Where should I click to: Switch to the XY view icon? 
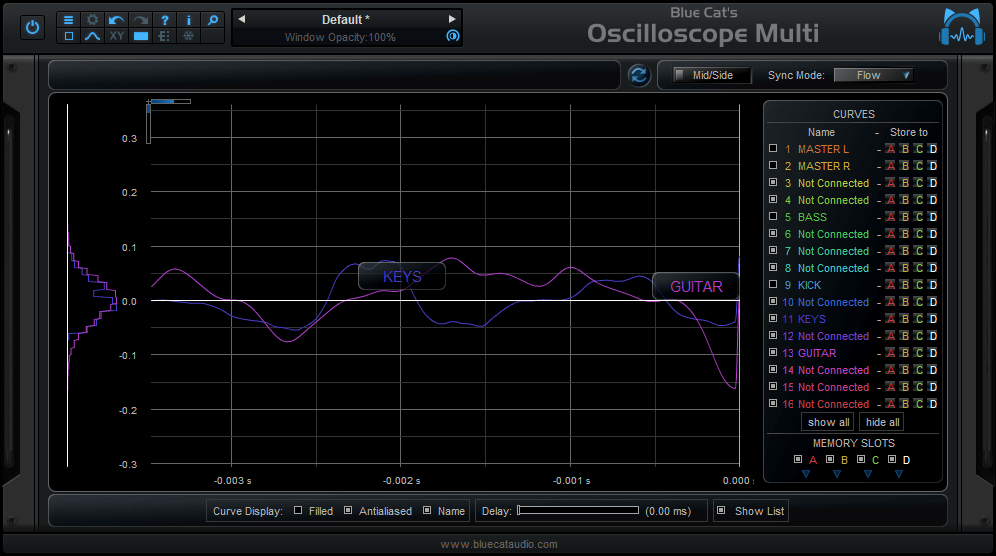click(x=116, y=36)
